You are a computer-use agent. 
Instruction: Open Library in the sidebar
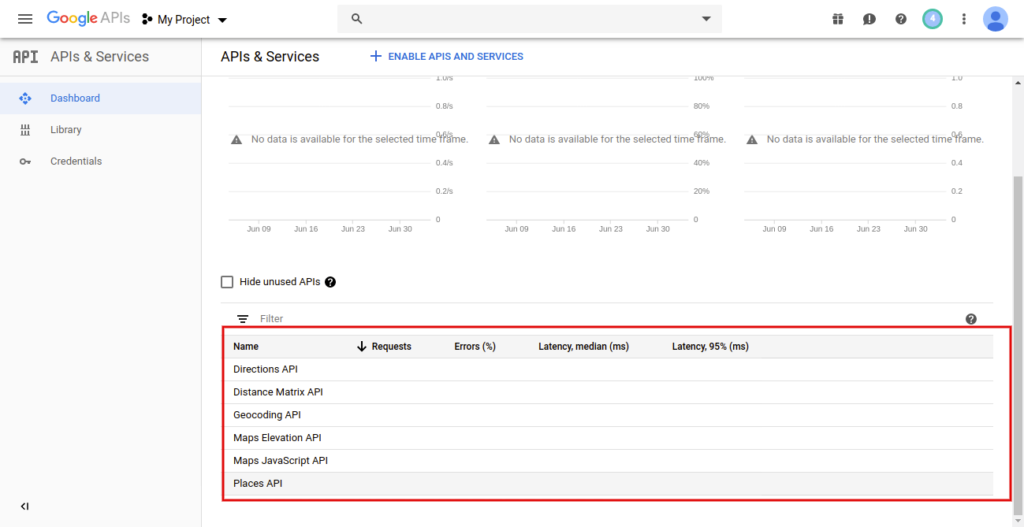101,129
